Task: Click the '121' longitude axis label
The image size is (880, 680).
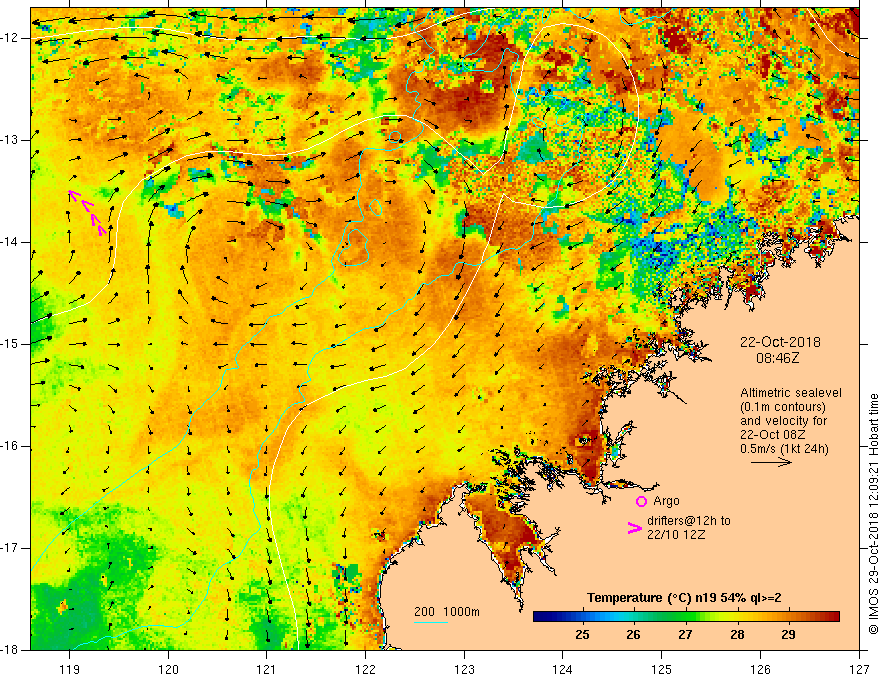Action: point(267,669)
